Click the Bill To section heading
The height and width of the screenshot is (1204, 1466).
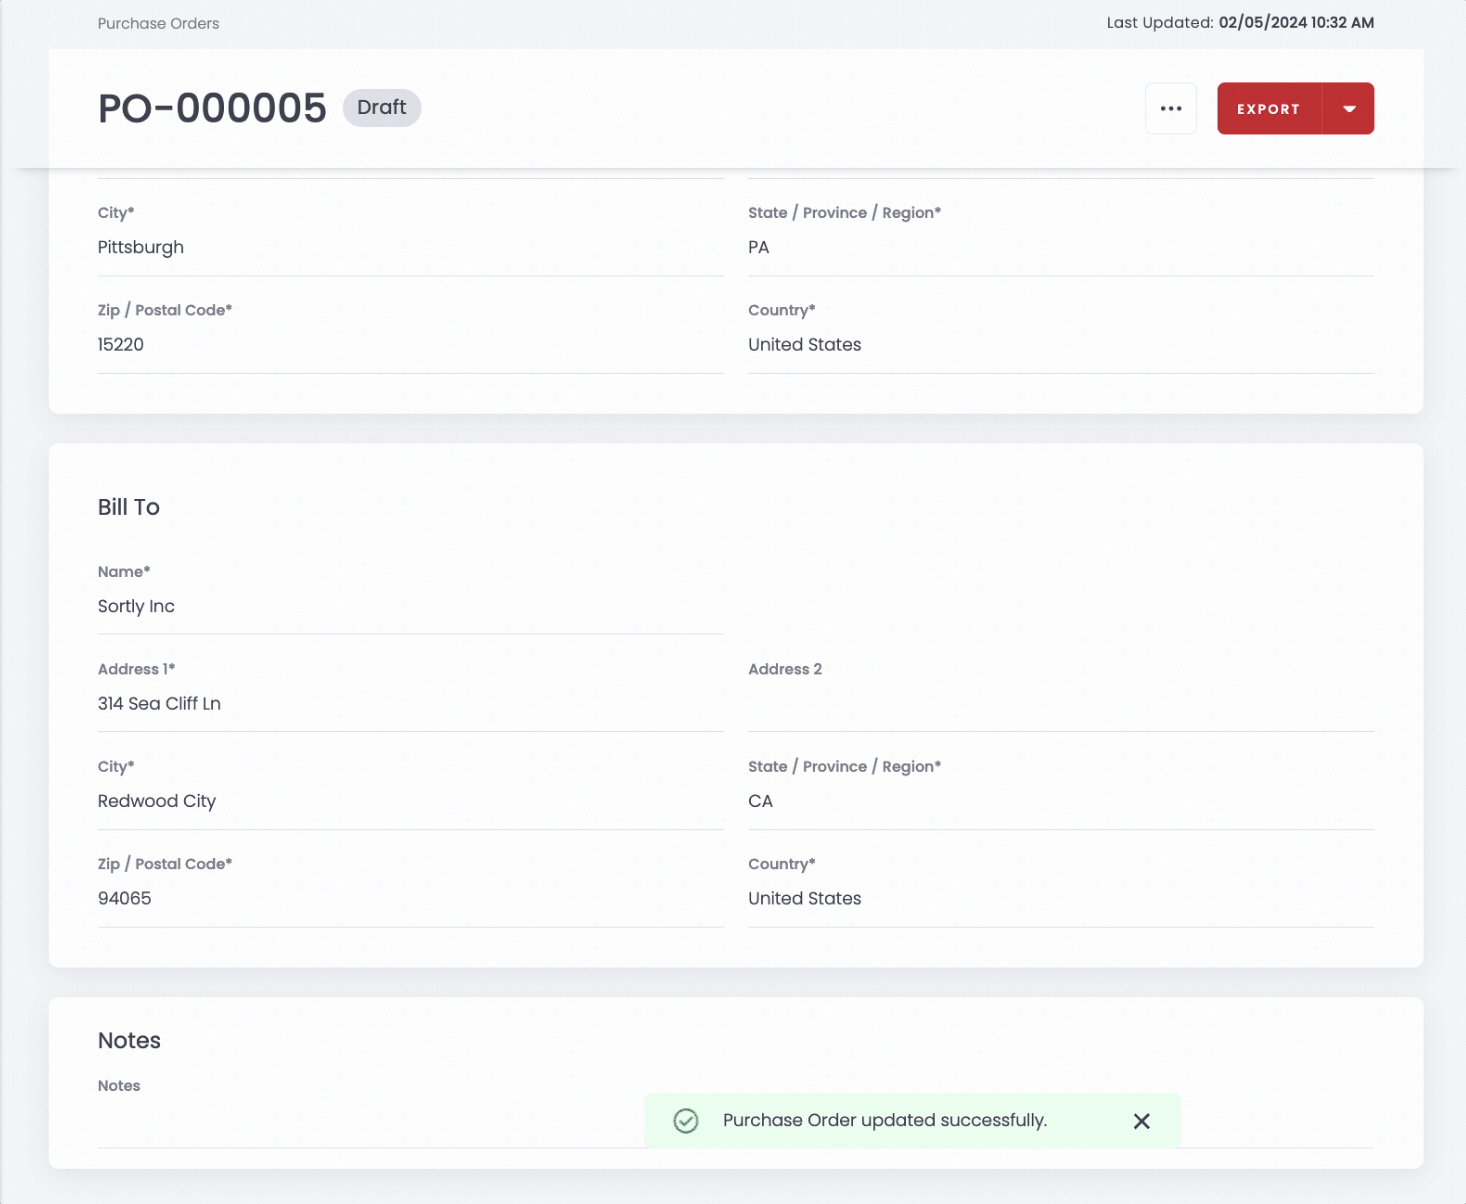click(129, 507)
